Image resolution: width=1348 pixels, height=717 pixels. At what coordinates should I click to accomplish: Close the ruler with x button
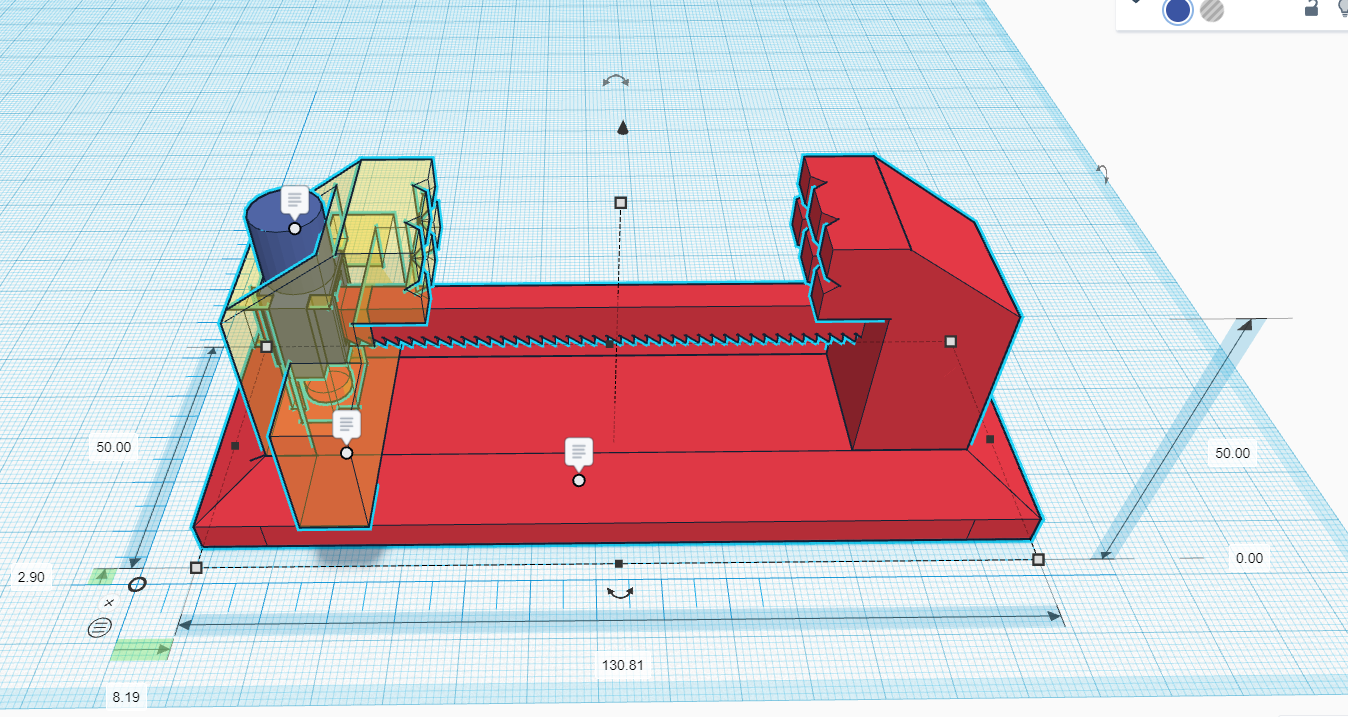coord(109,603)
